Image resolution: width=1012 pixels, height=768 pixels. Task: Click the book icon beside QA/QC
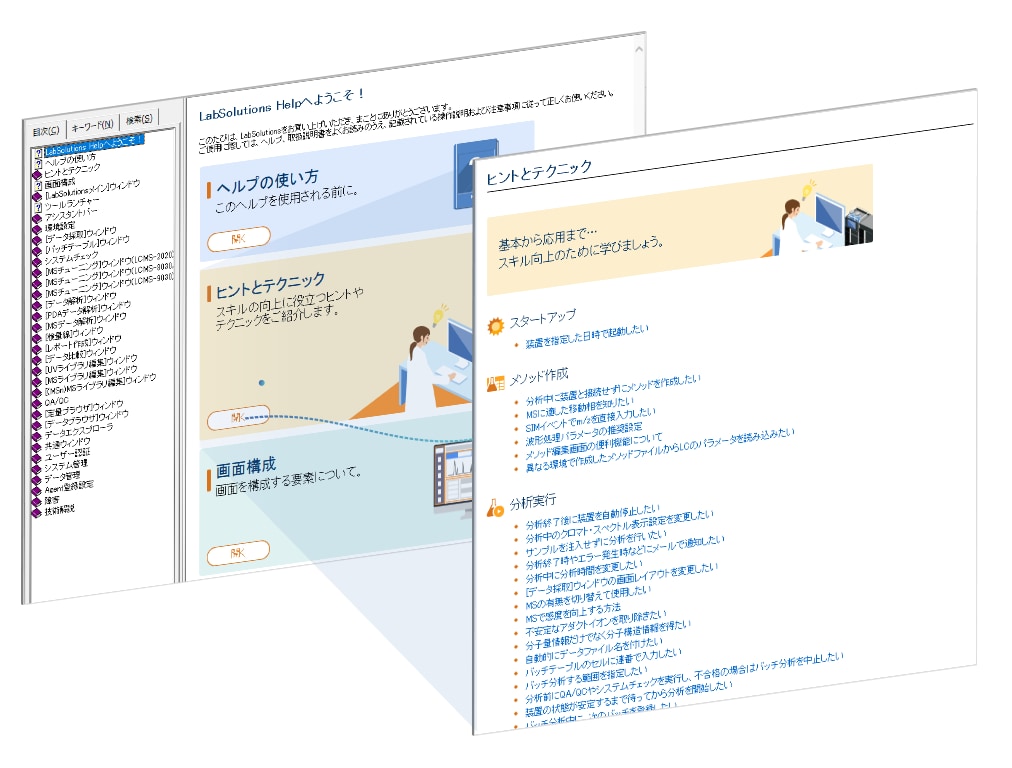[37, 403]
